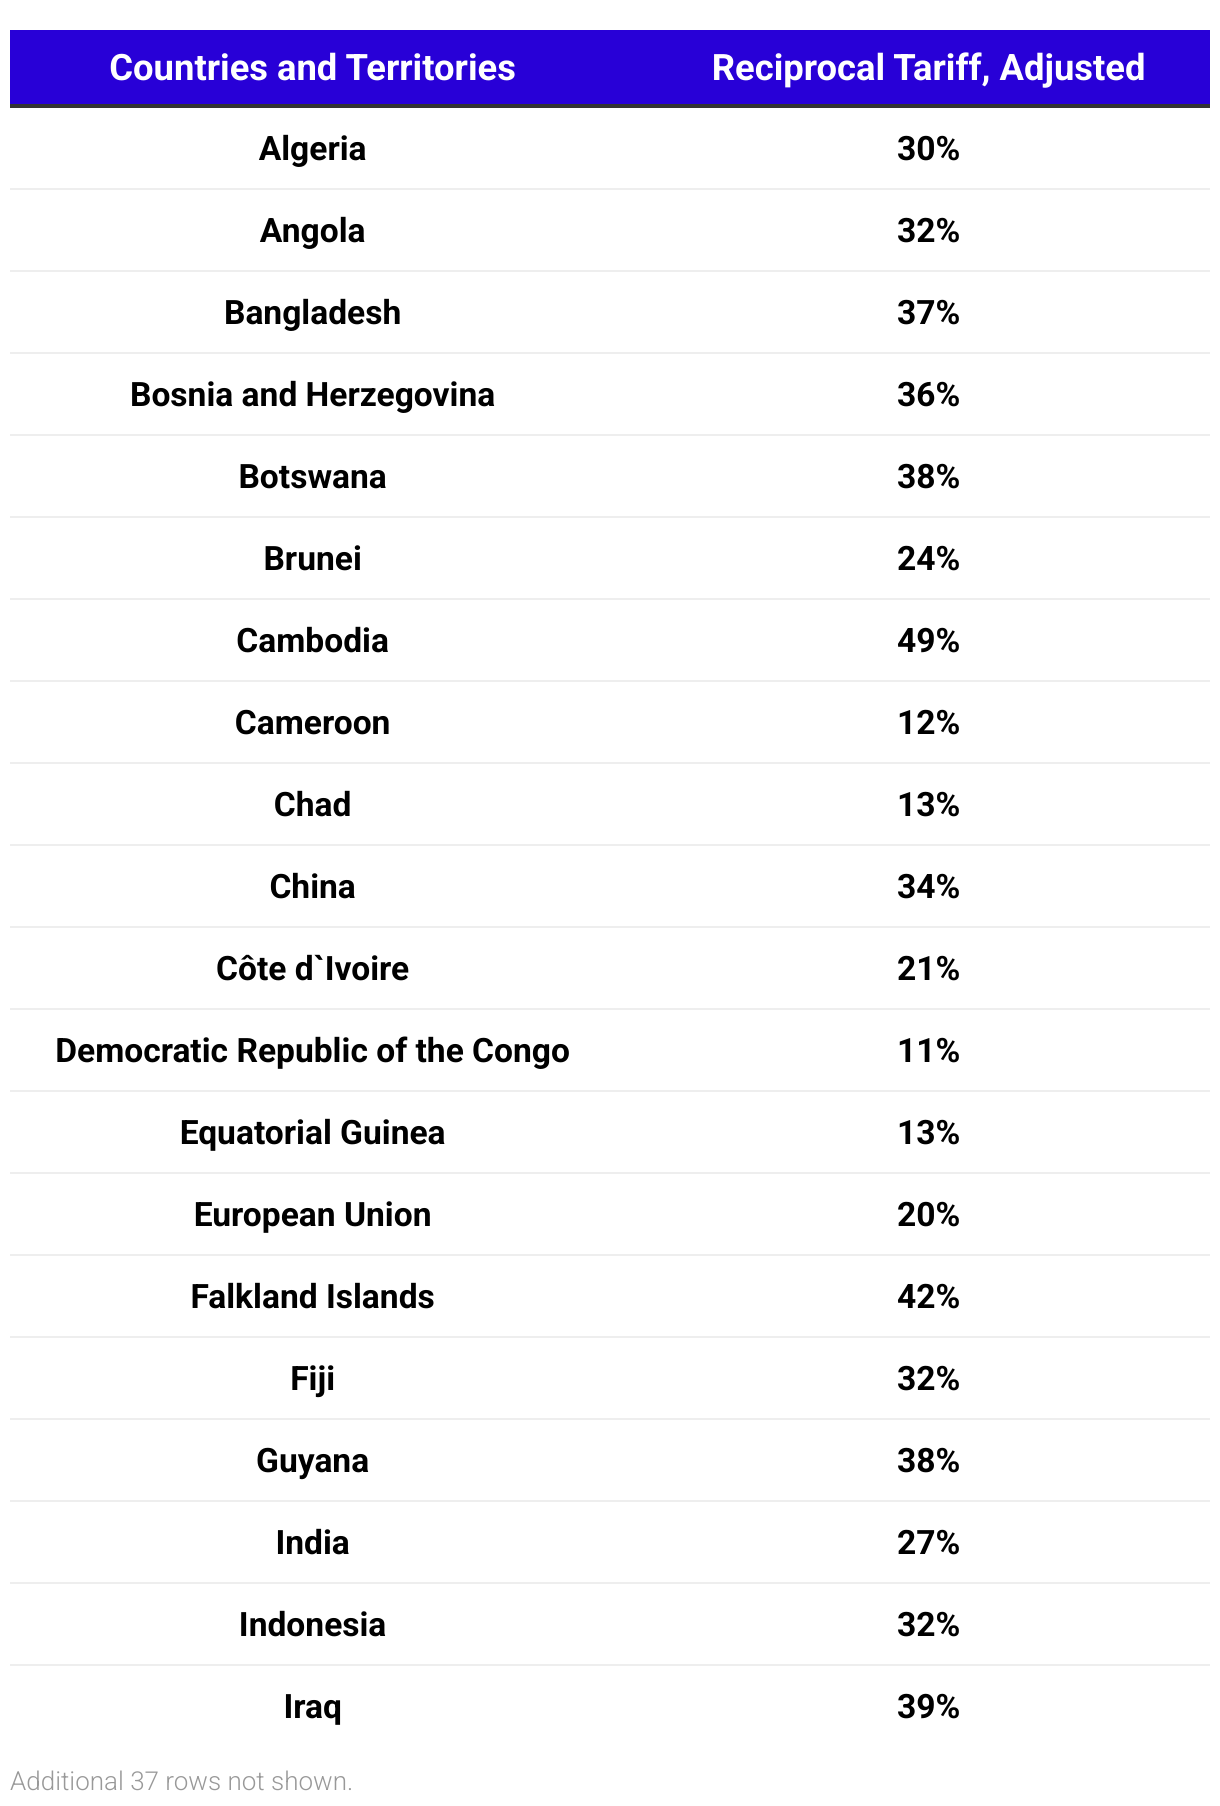Image resolution: width=1220 pixels, height=1806 pixels.
Task: Select the Angola country cell
Action: tap(312, 231)
